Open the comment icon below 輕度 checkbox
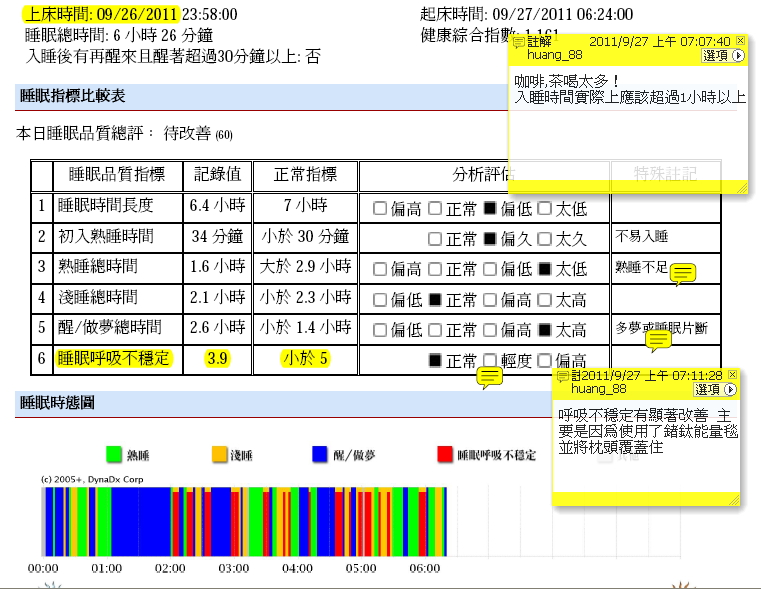This screenshot has height=589, width=761. click(489, 377)
